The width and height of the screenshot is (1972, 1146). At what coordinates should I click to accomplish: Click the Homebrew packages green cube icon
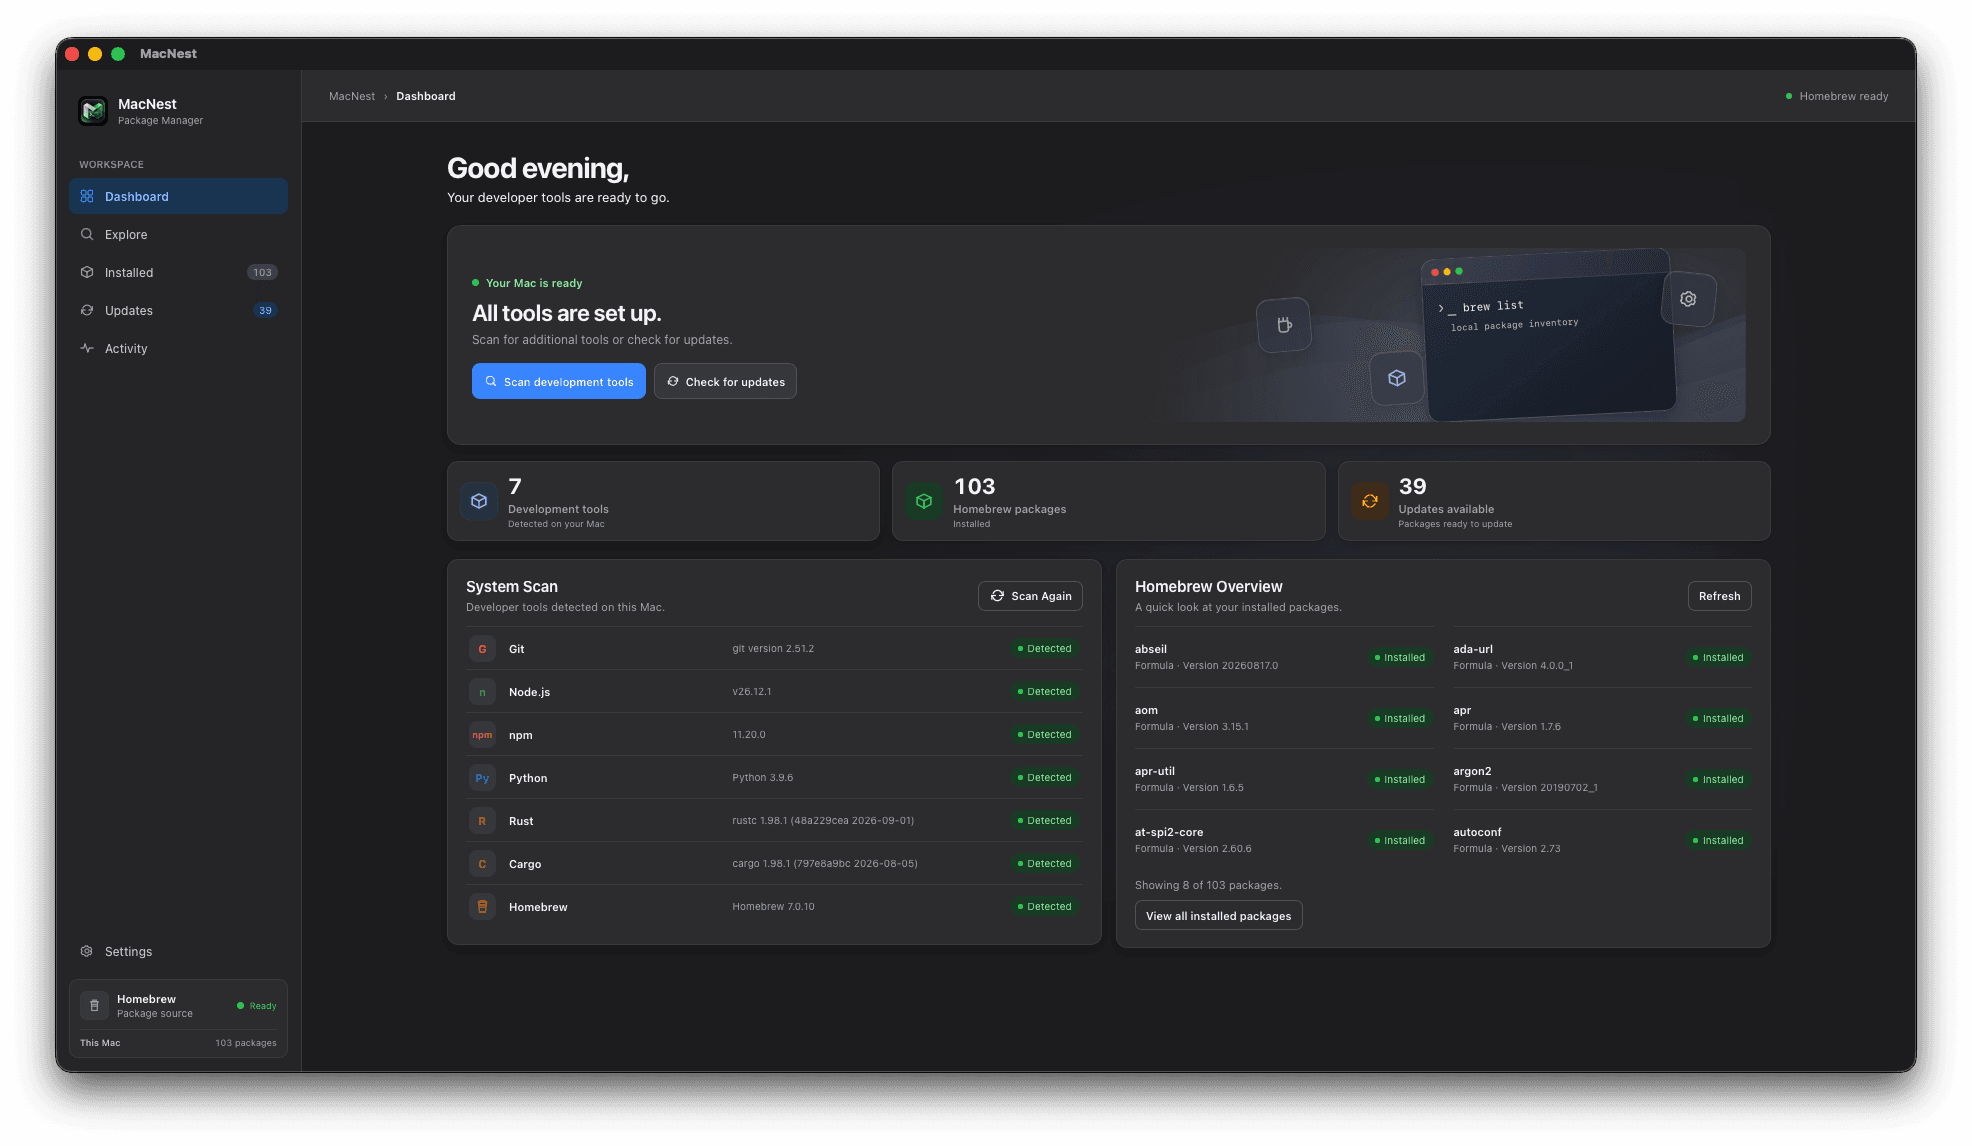(x=924, y=501)
